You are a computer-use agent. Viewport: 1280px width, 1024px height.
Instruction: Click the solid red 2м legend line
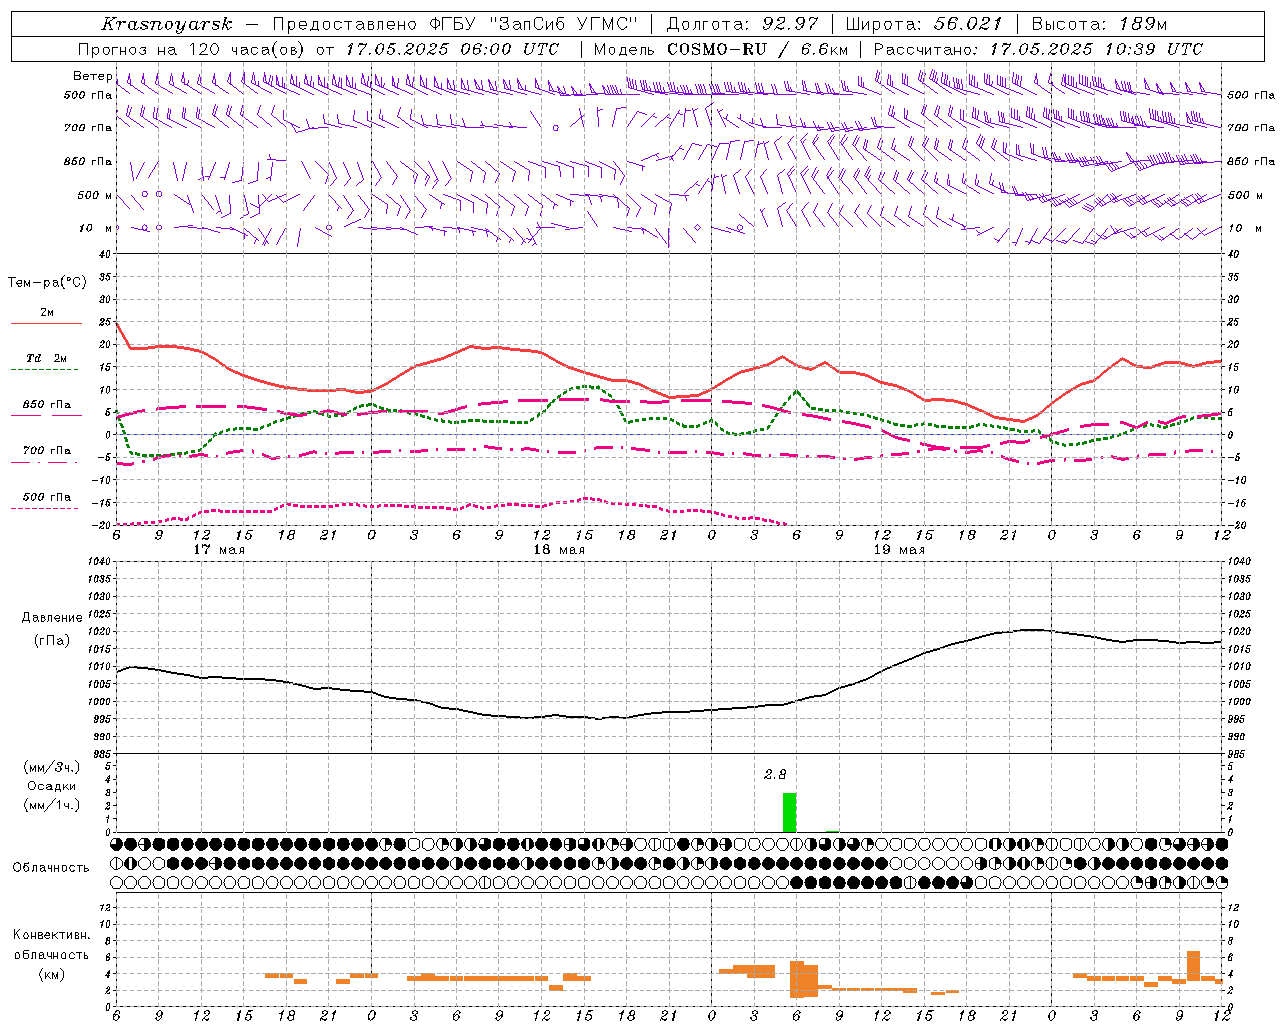point(47,324)
